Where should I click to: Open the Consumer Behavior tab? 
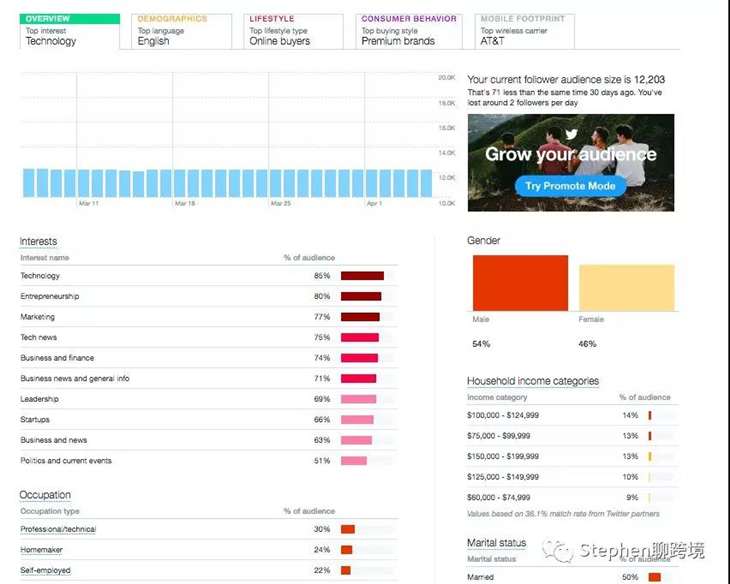[x=408, y=31]
